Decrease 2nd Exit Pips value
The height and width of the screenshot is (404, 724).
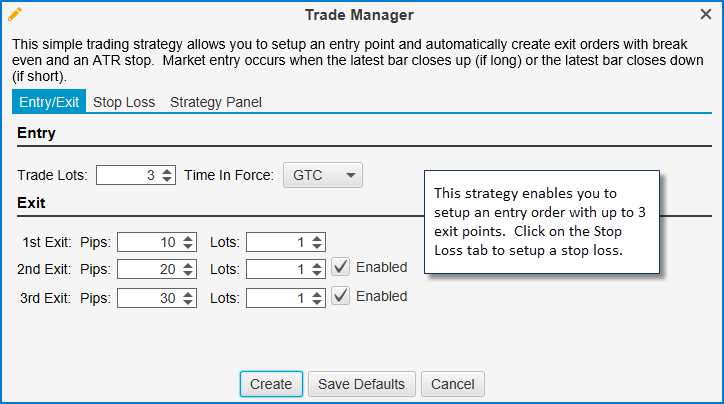click(x=187, y=273)
